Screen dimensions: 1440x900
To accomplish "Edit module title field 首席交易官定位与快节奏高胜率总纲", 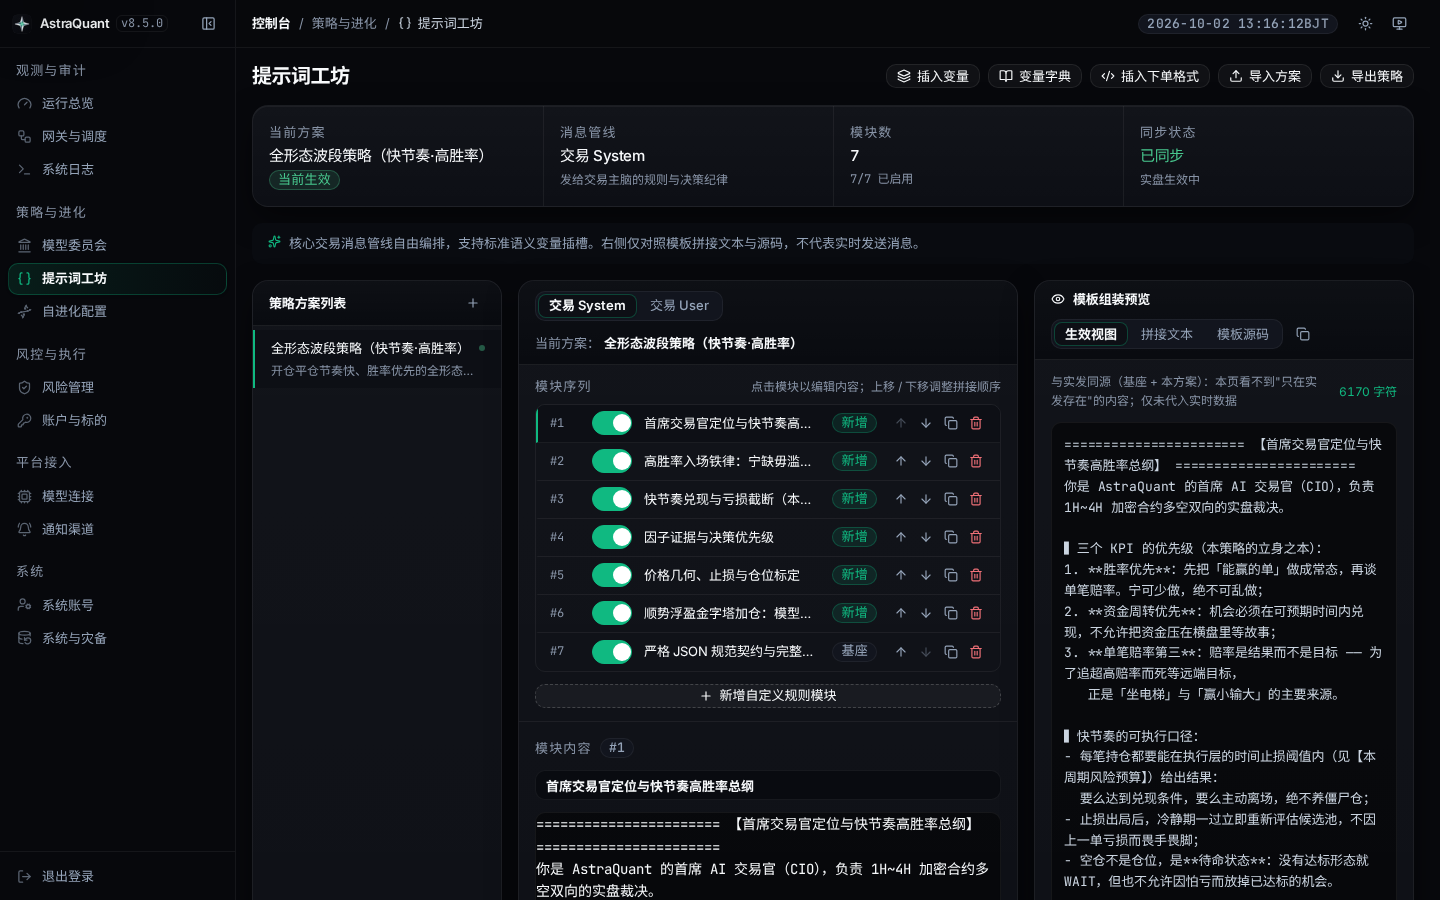I will click(768, 786).
